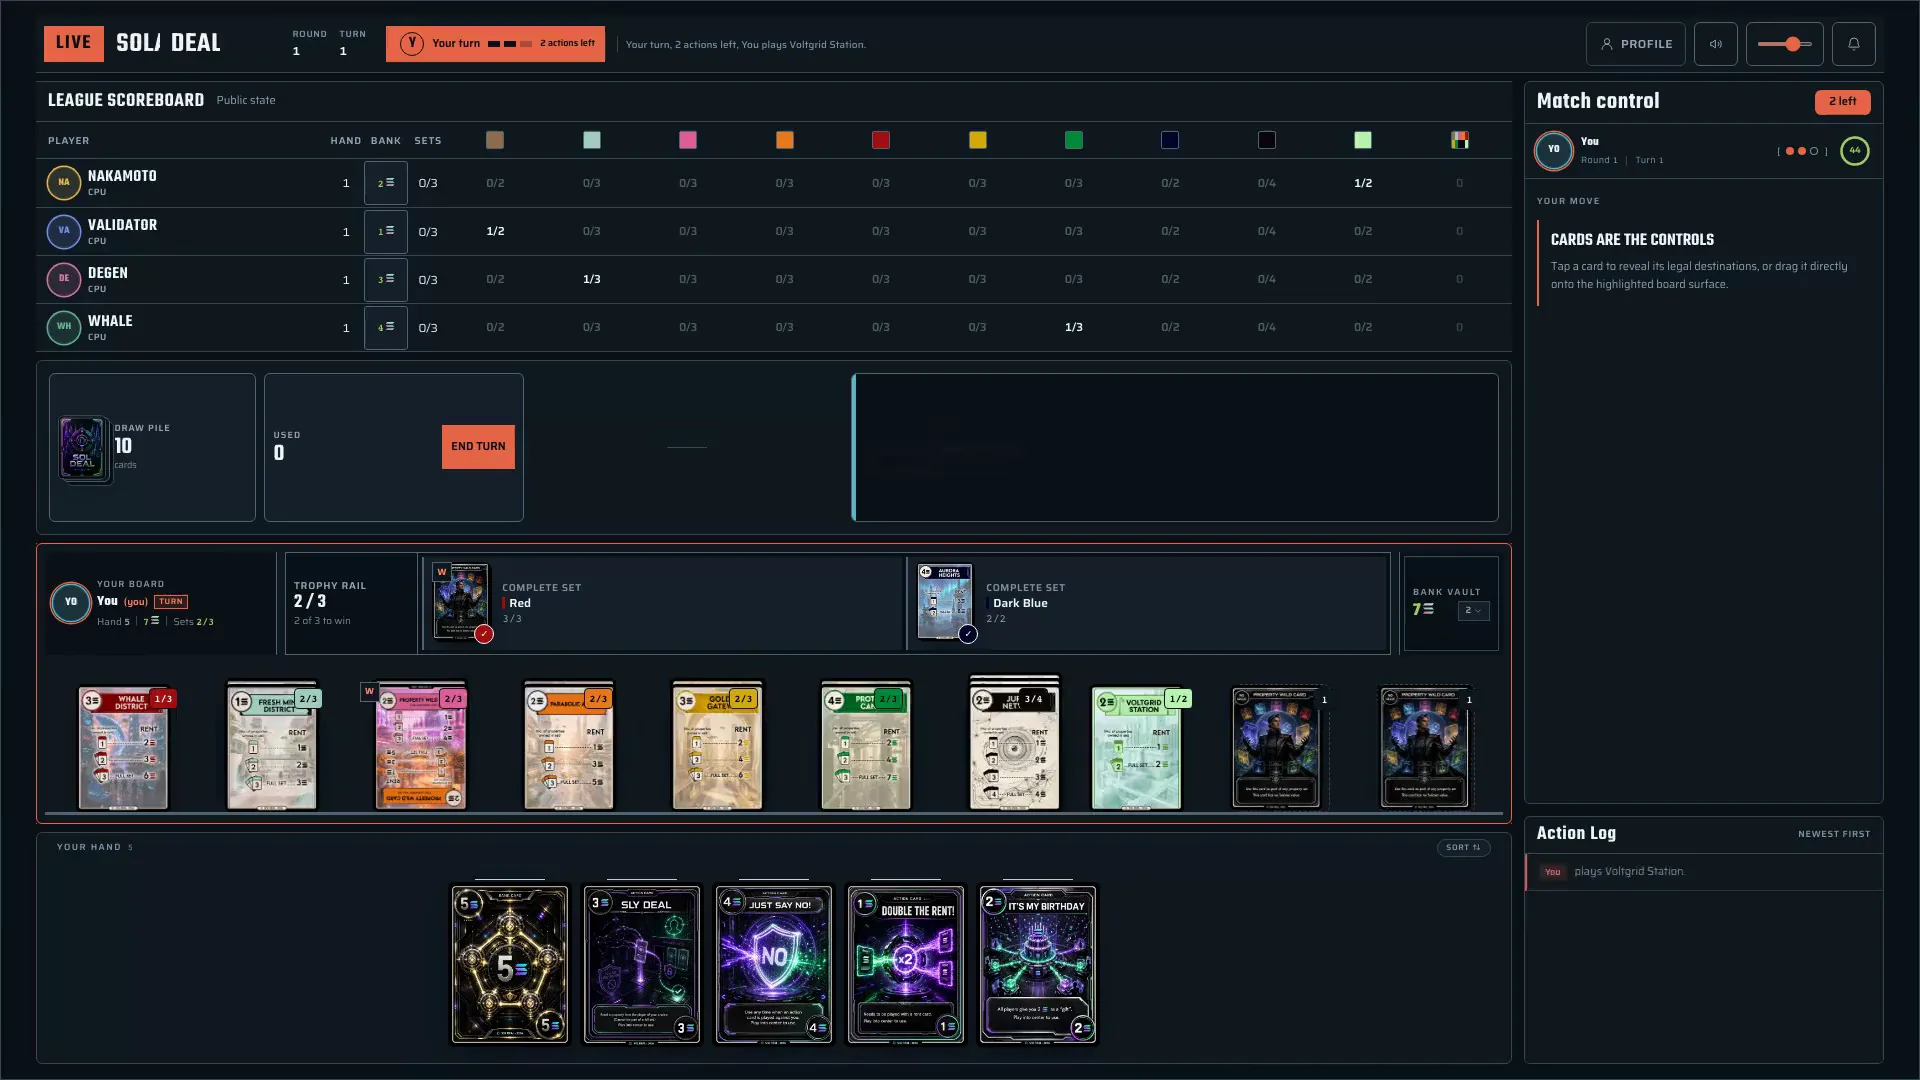Click the 44 timer ring in Match control
The image size is (1920, 1080).
[1854, 151]
